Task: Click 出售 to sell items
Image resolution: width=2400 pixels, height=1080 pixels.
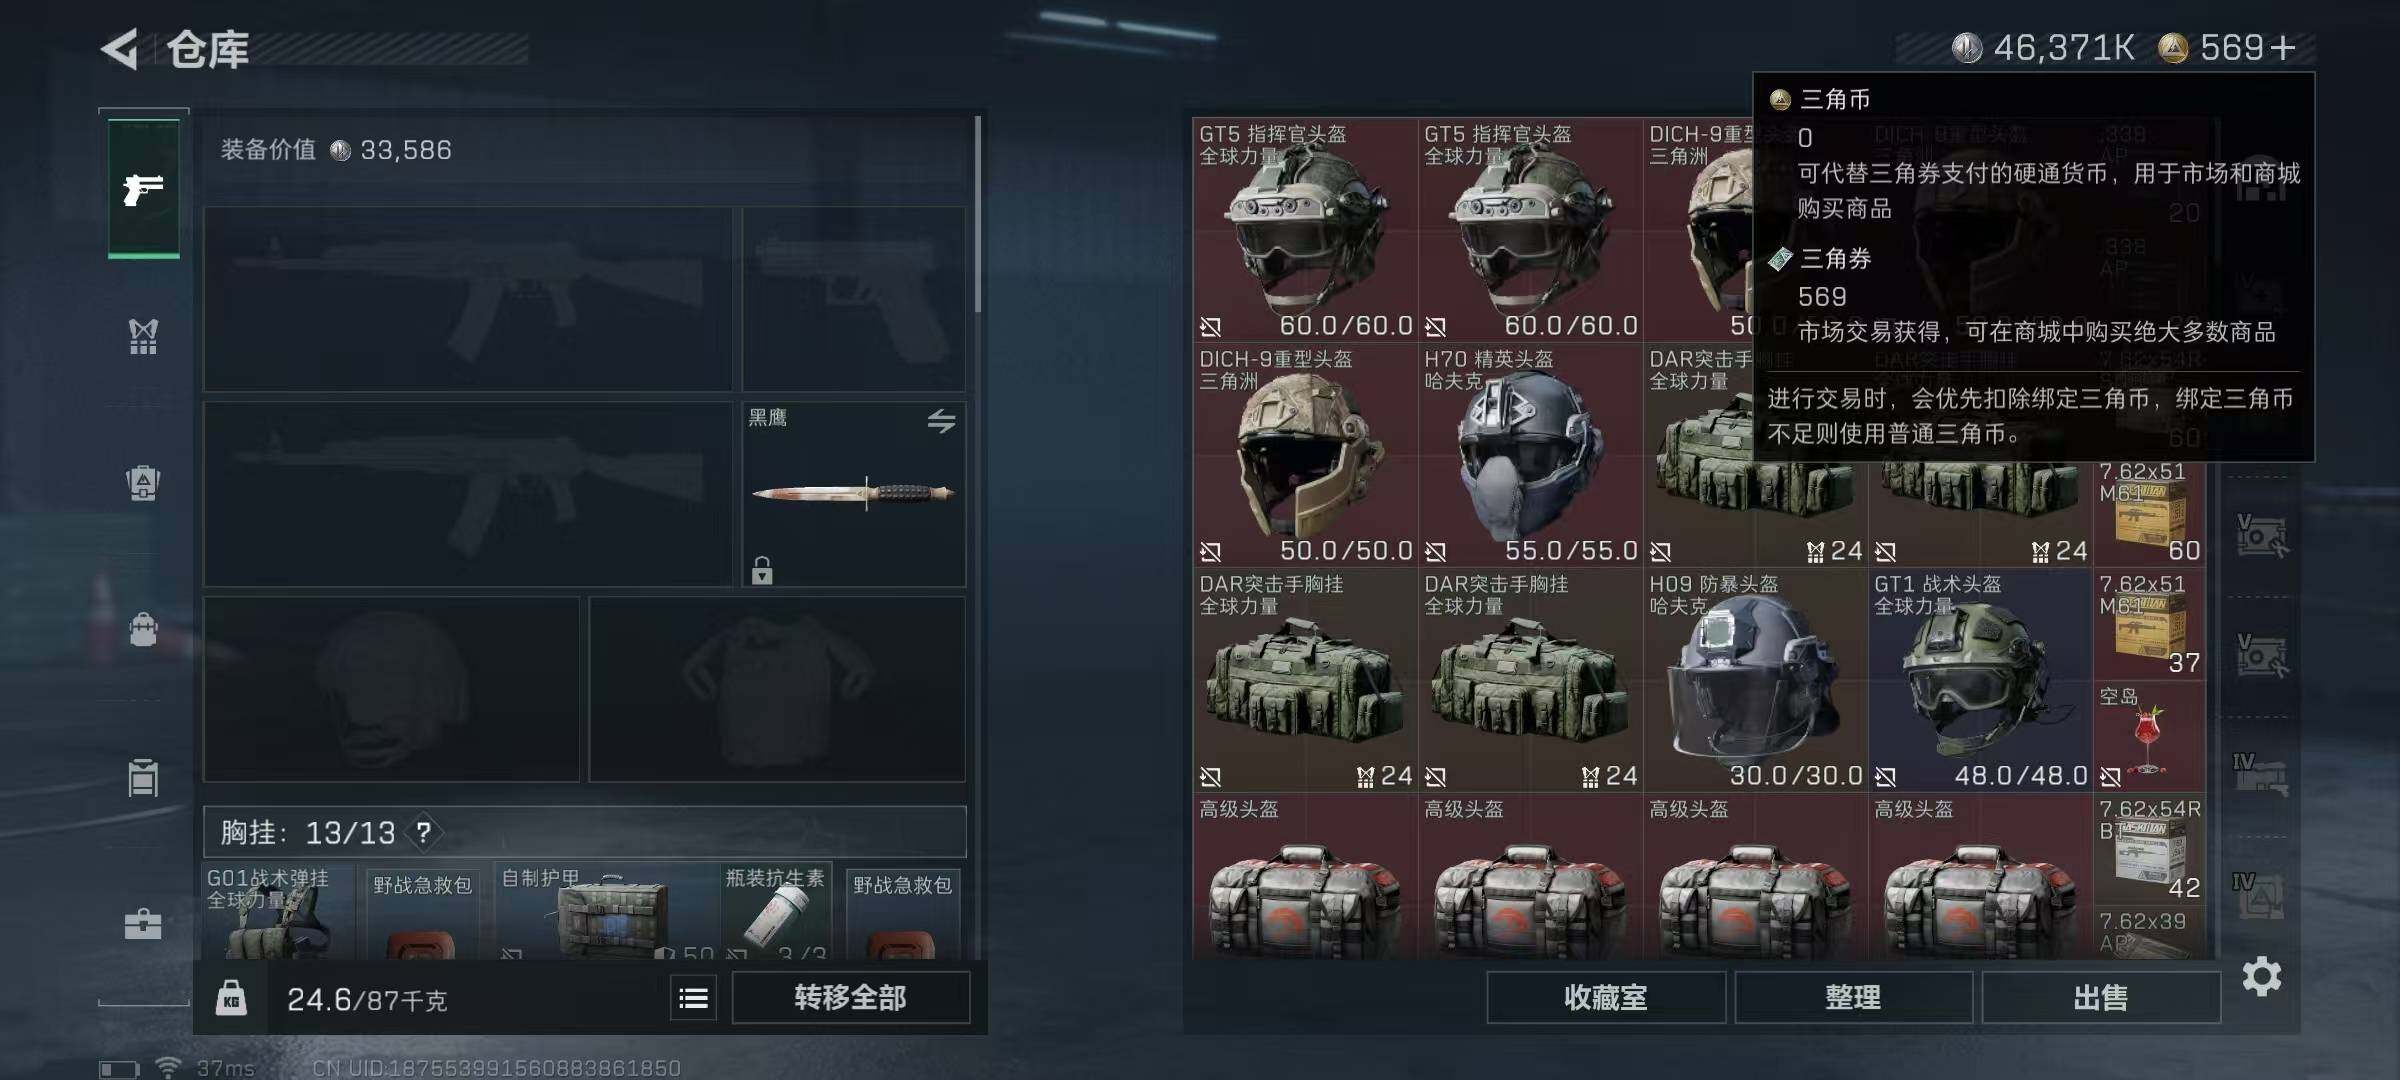Action: [2101, 997]
